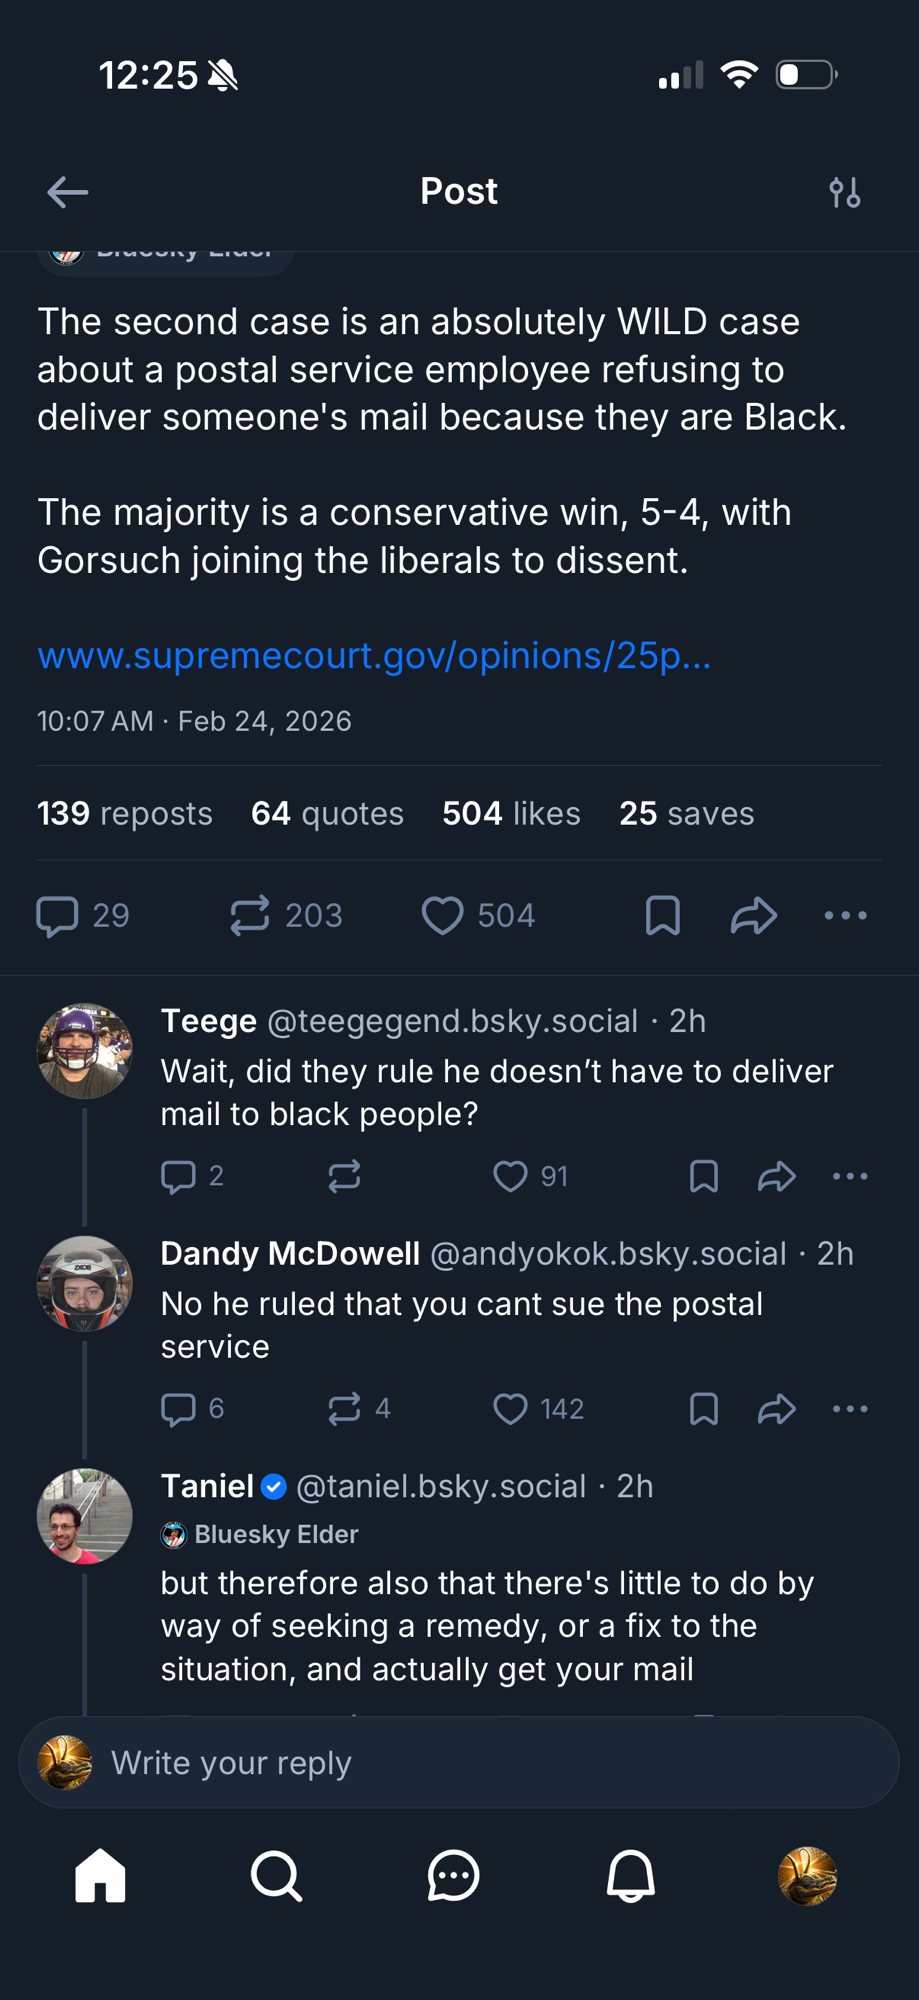Bookmark the main post
Viewport: 919px width, 2000px height.
tap(662, 916)
